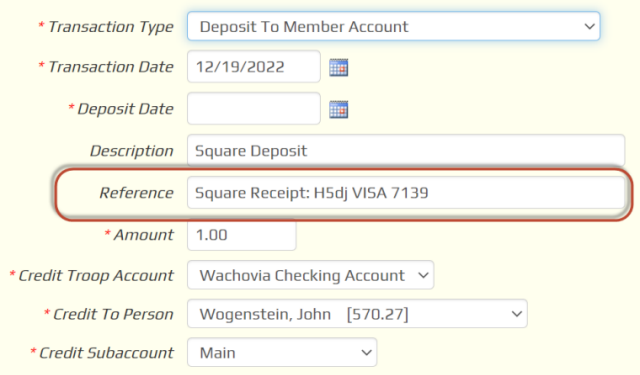Click the Credit Troop Account label
Image resolution: width=640 pixels, height=375 pixels.
pyautogui.click(x=96, y=276)
